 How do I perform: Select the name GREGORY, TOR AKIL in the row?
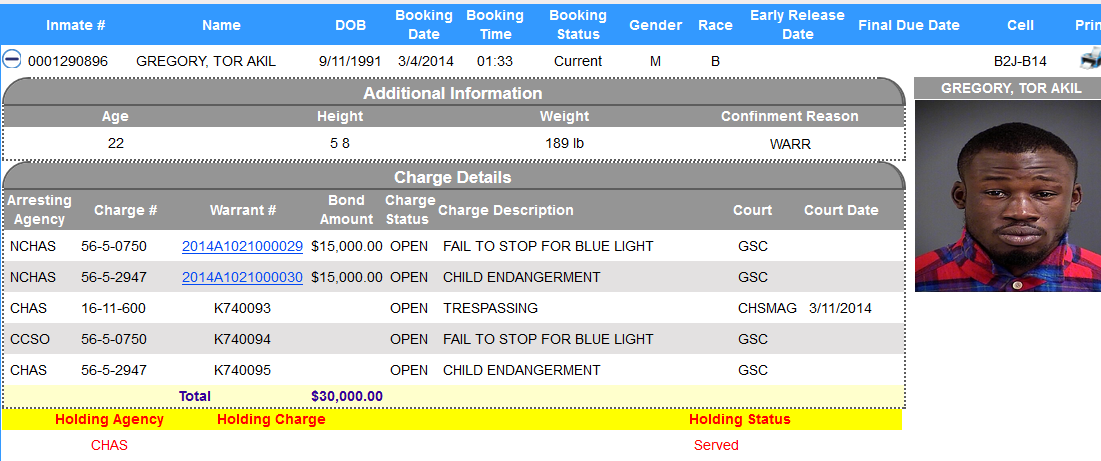coord(206,61)
